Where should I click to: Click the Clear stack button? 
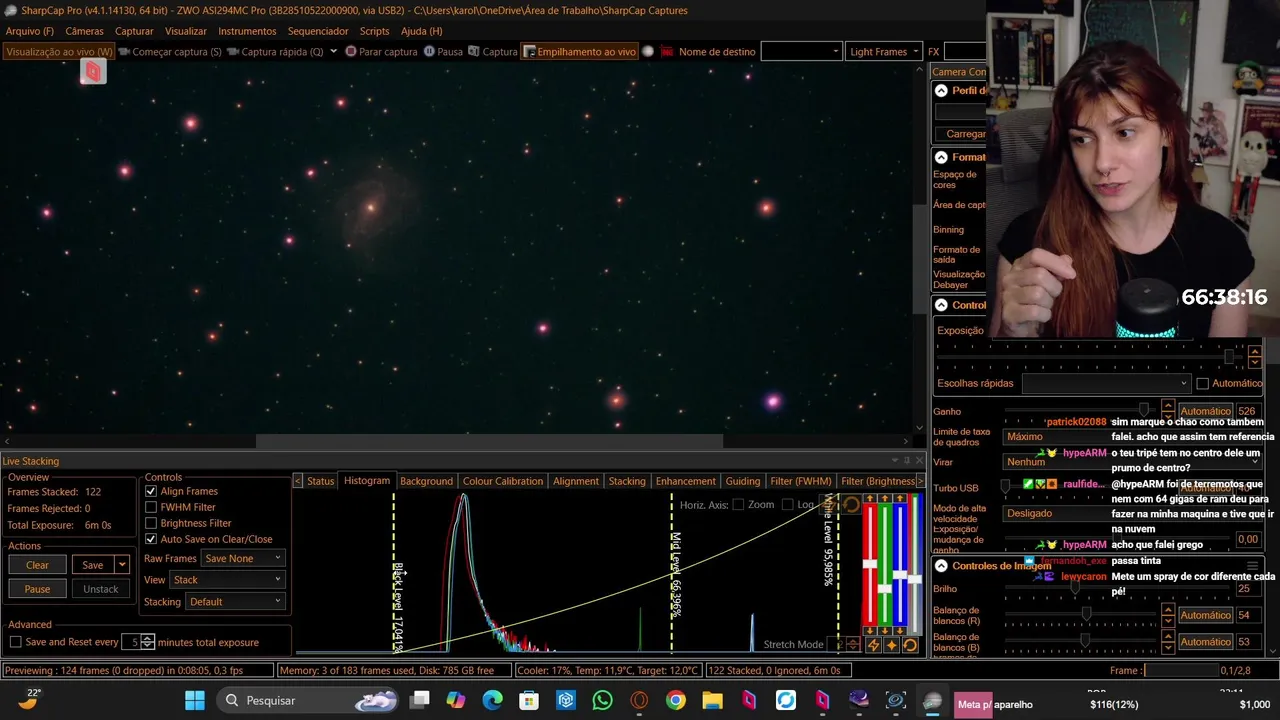[x=37, y=565]
